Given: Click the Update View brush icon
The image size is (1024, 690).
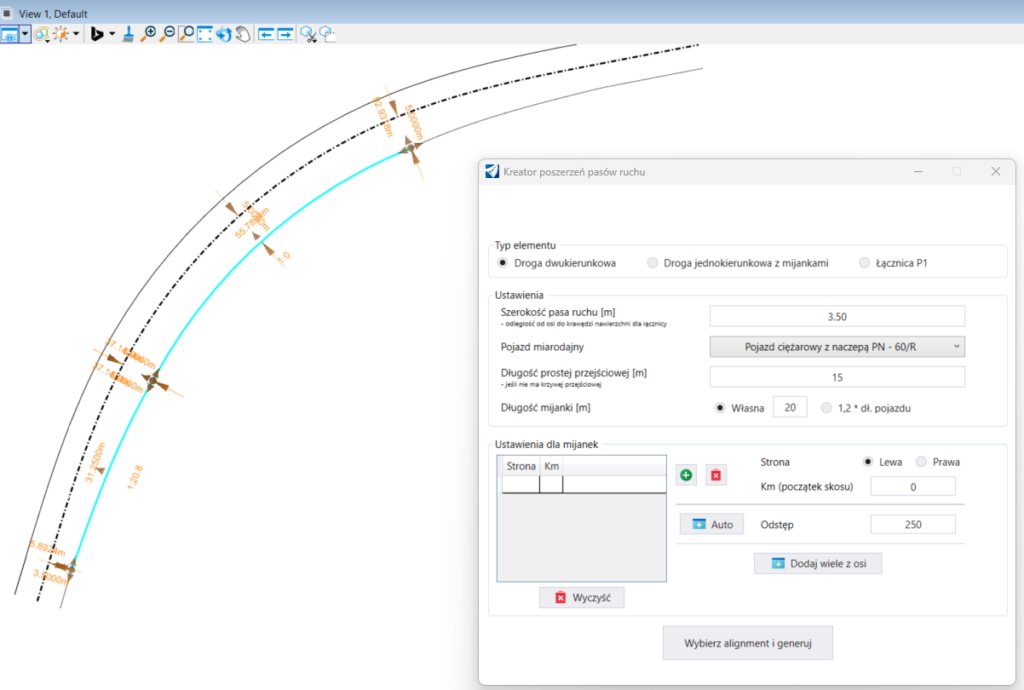Looking at the screenshot, I should (129, 34).
